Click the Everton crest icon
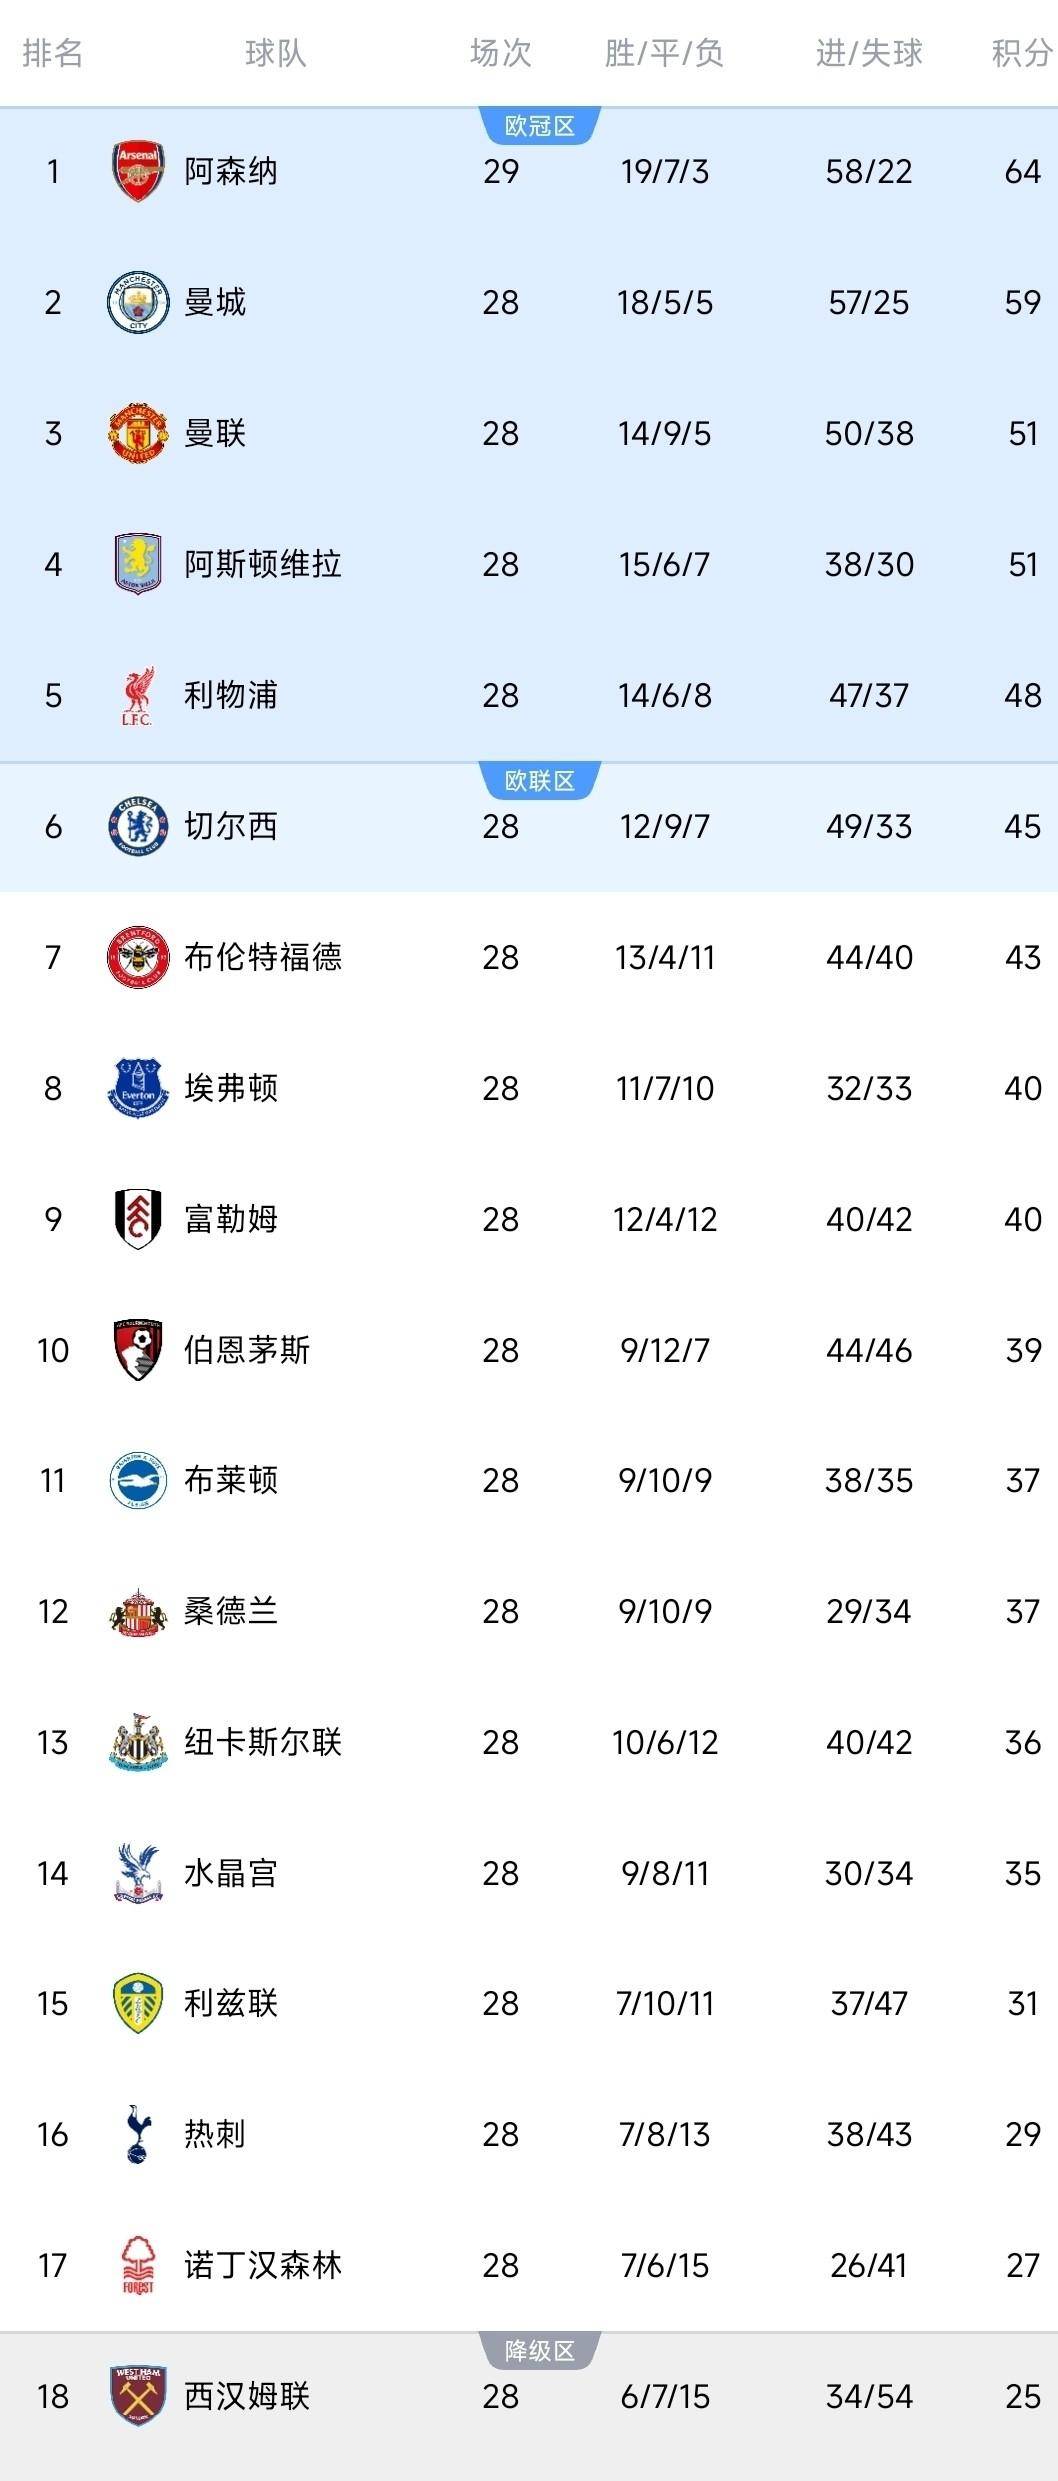 [x=137, y=1089]
